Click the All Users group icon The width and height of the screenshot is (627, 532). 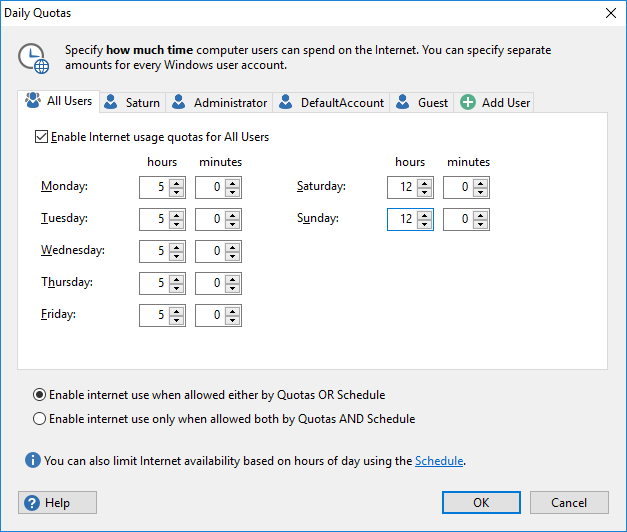pyautogui.click(x=33, y=101)
